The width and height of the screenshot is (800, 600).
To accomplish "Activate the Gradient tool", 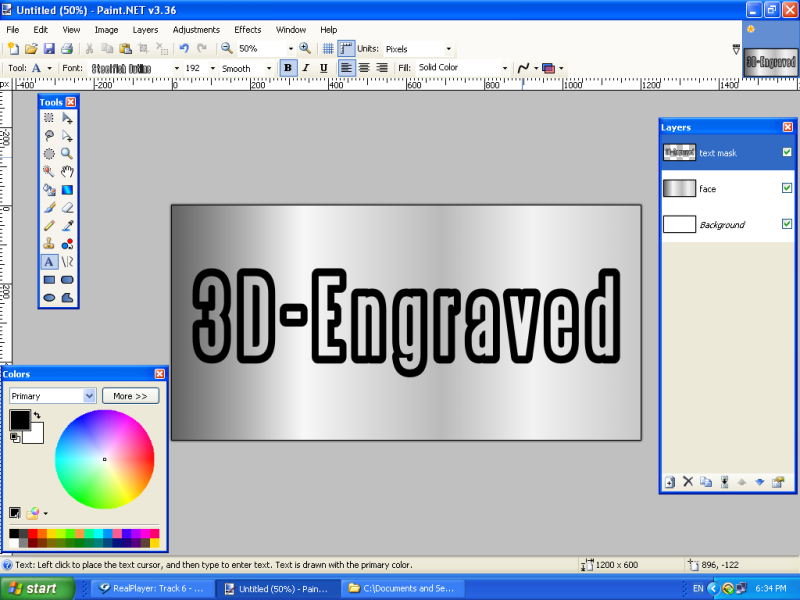I will [x=67, y=189].
